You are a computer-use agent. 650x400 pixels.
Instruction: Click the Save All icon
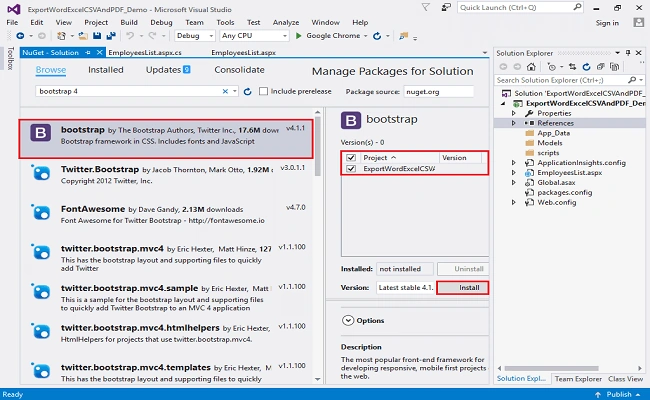pyautogui.click(x=111, y=36)
